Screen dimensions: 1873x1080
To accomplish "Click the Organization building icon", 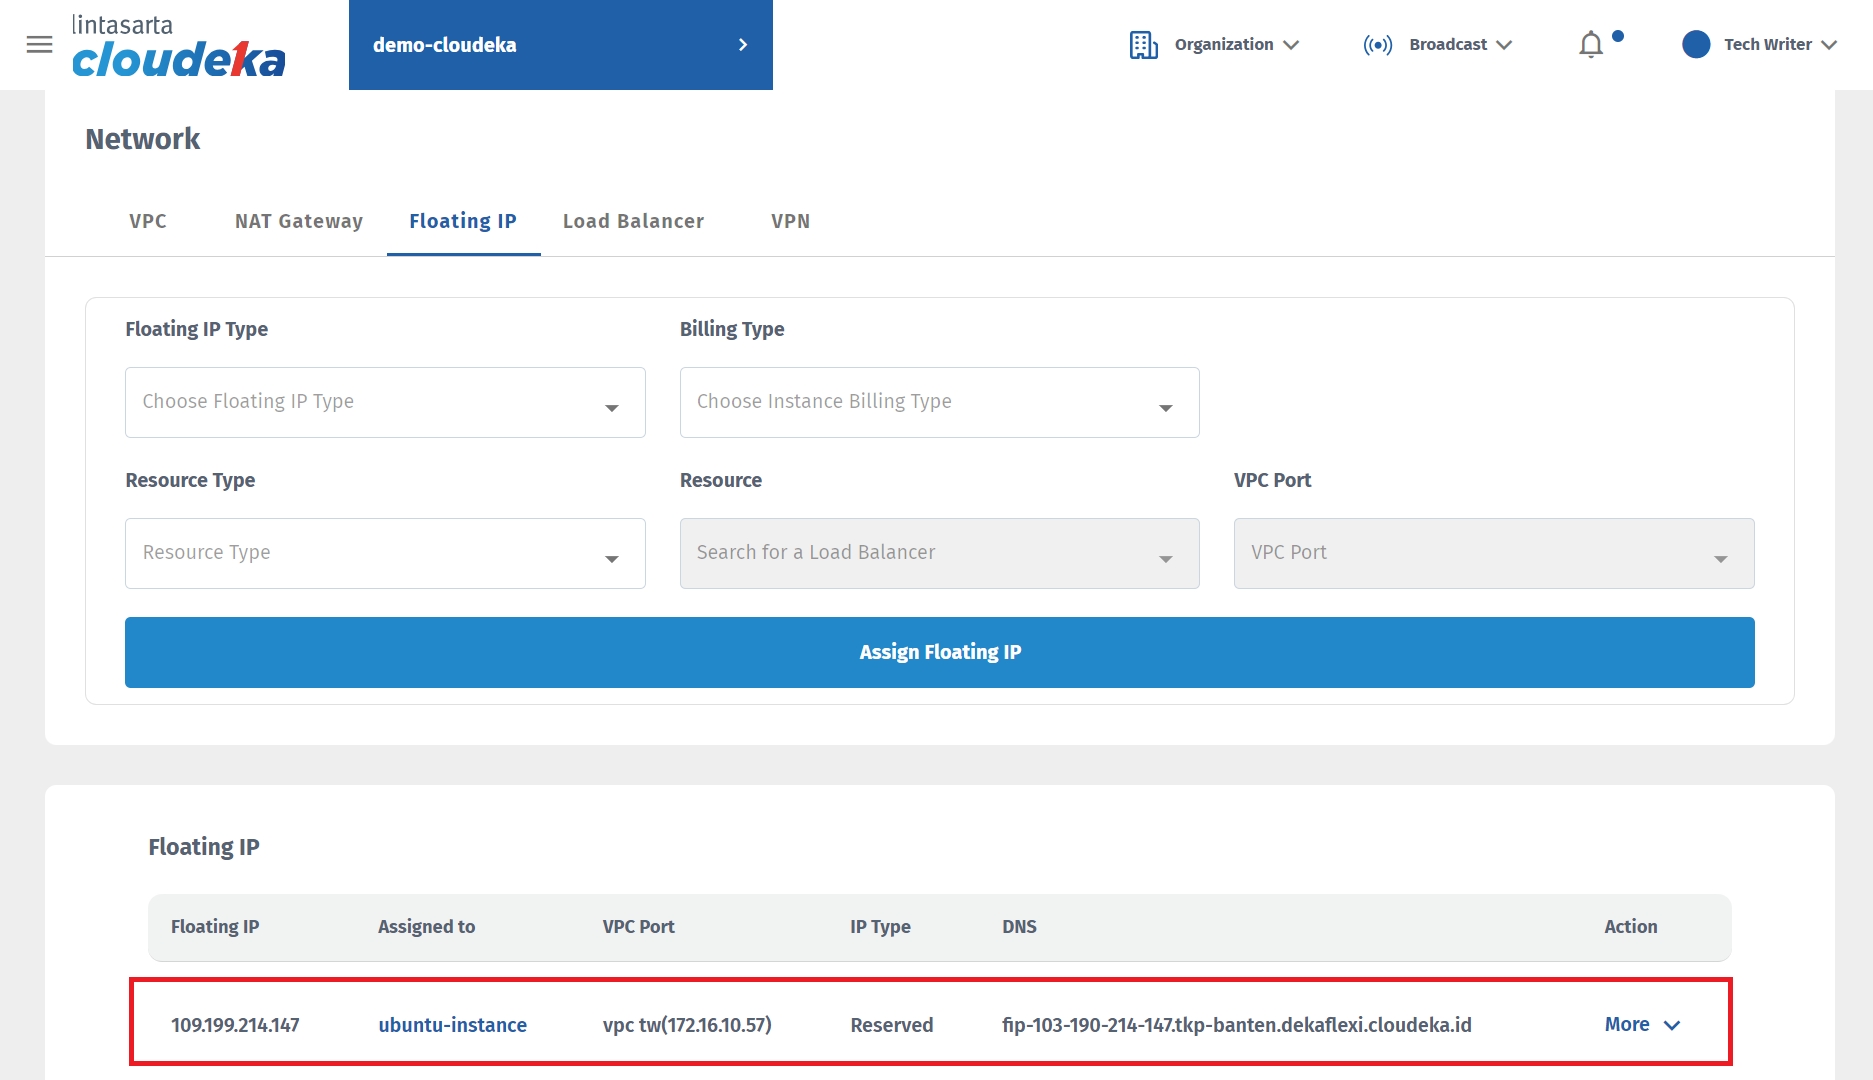I will coord(1143,45).
